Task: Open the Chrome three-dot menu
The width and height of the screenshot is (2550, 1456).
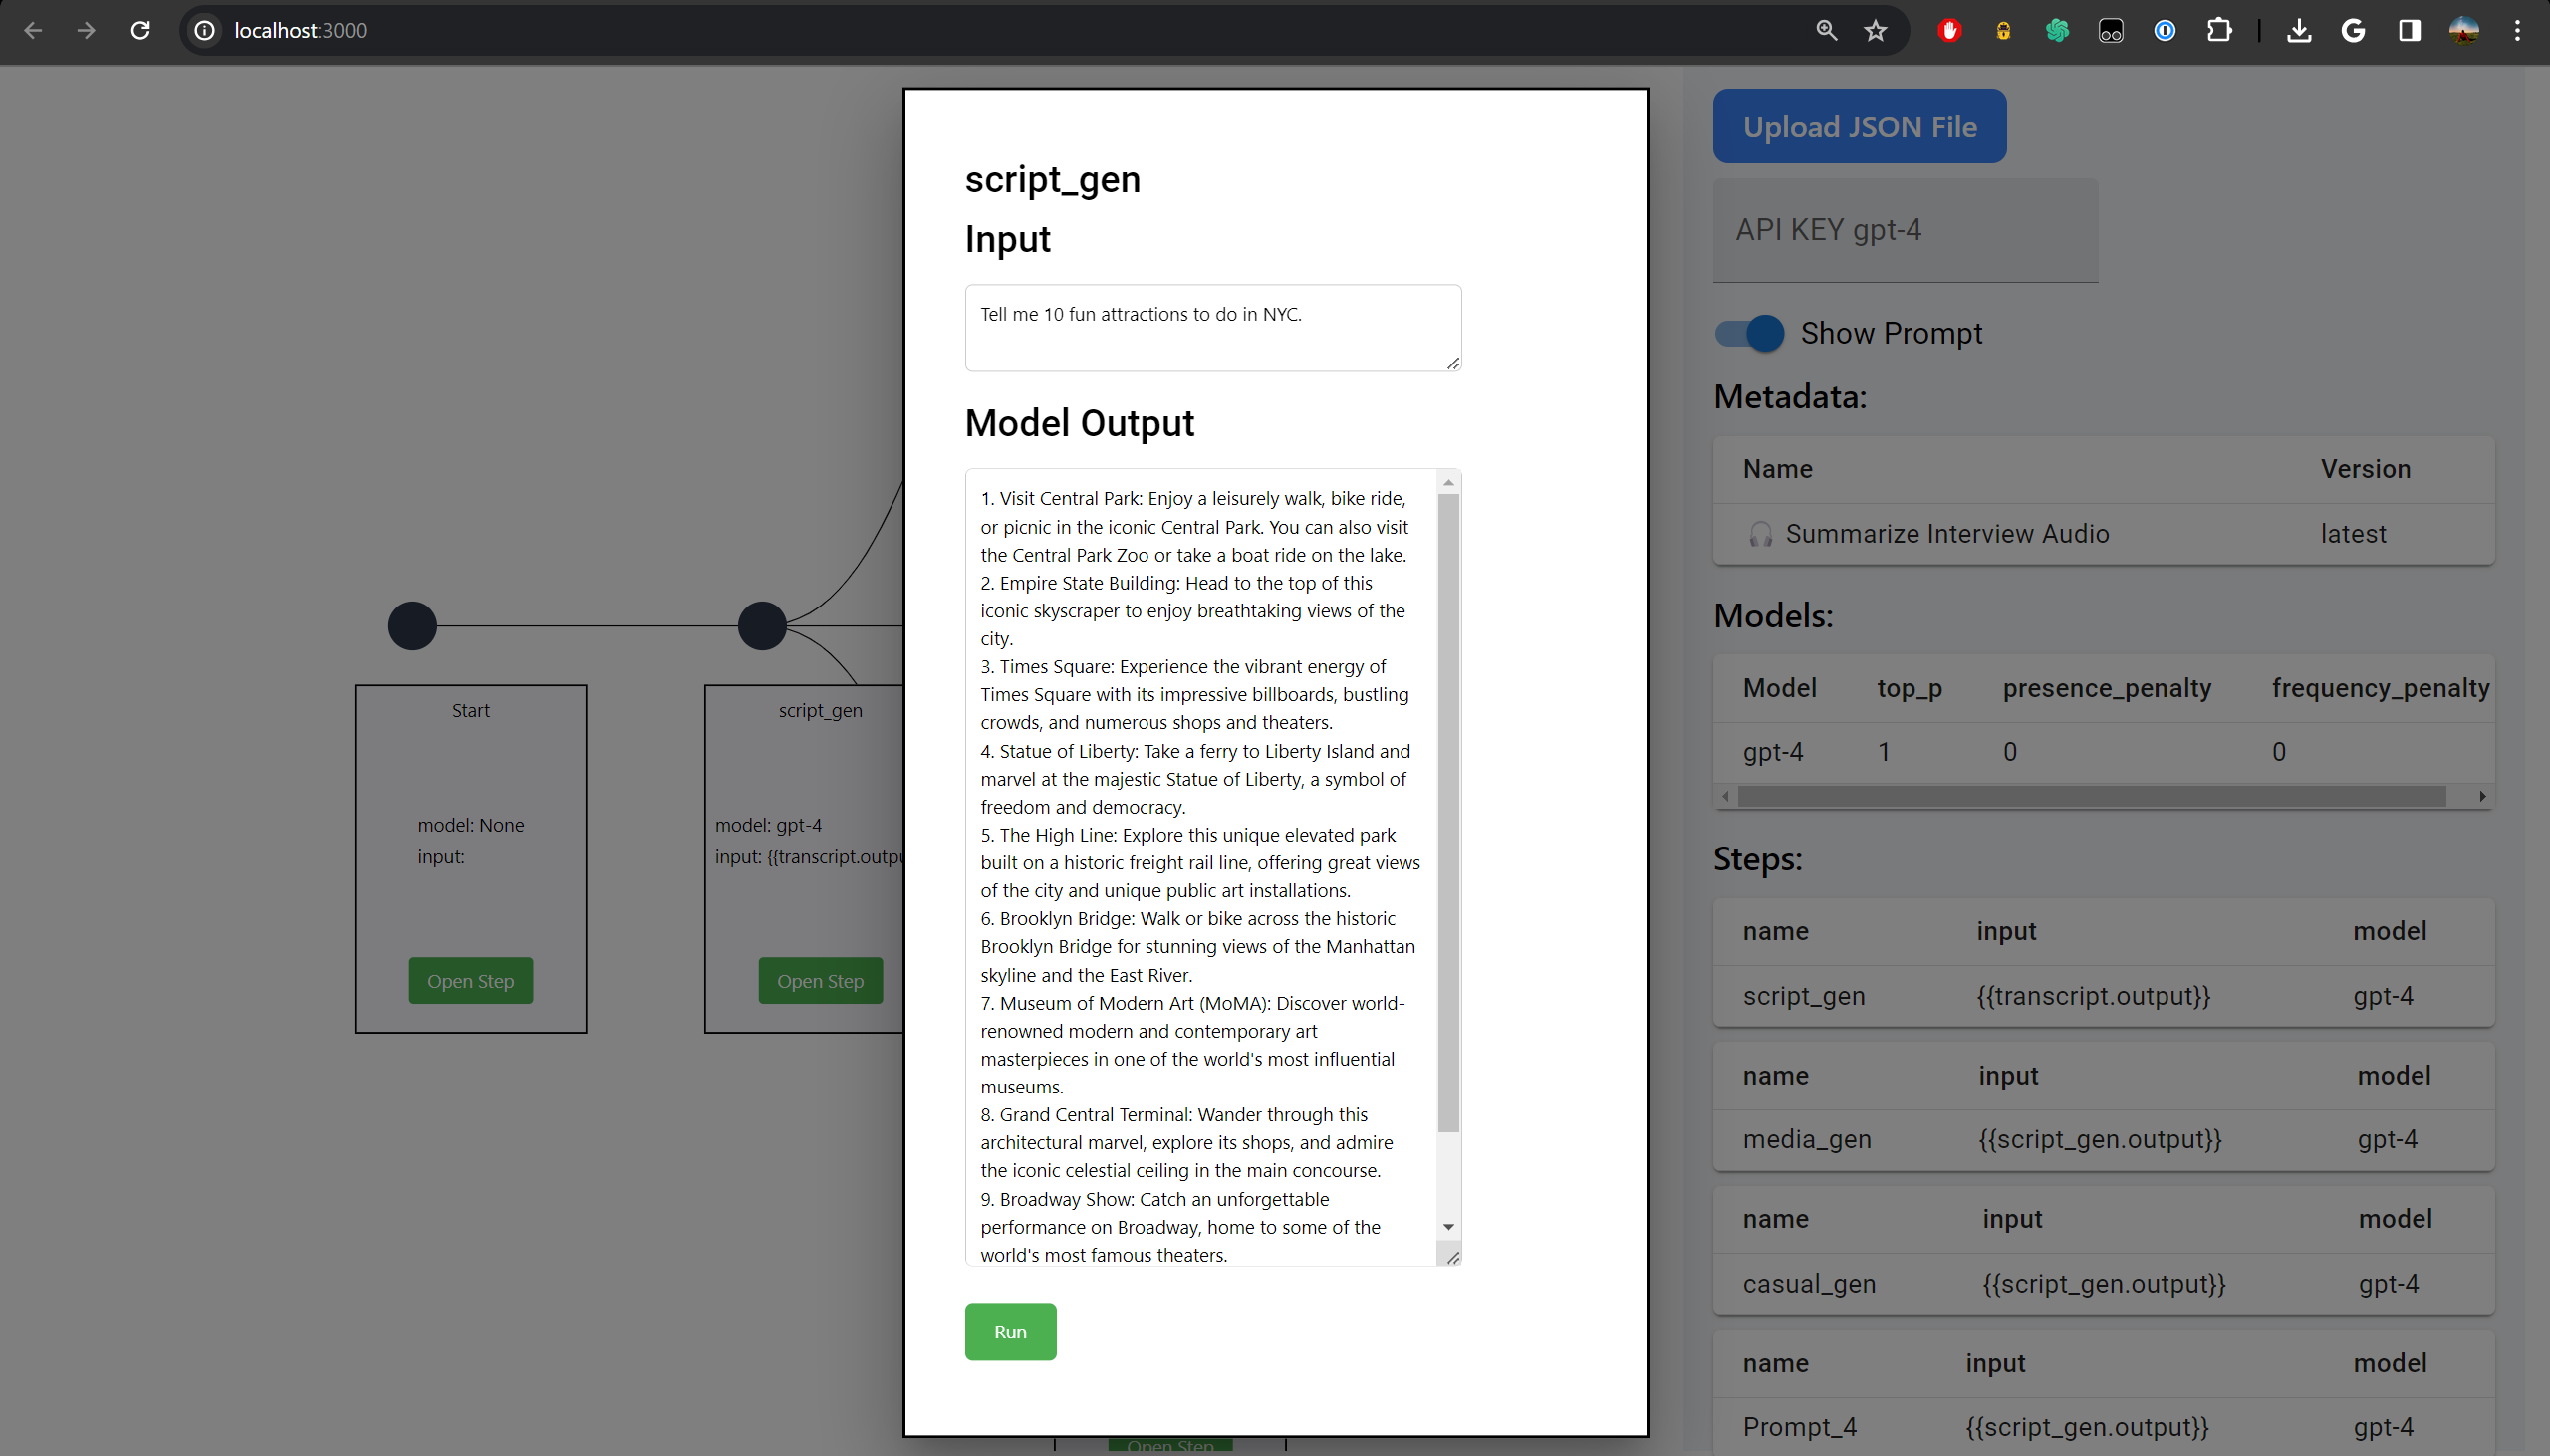Action: pos(2518,30)
